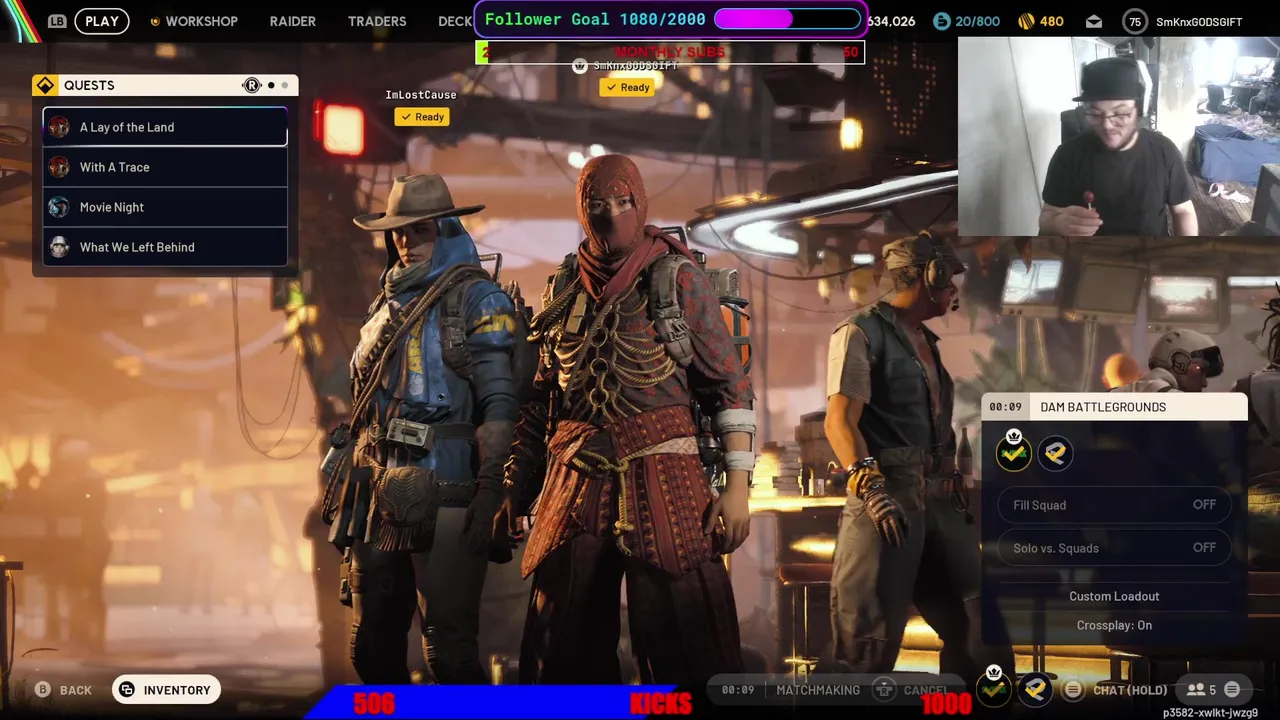Open the INVENTORY button
The height and width of the screenshot is (720, 1280).
click(166, 690)
